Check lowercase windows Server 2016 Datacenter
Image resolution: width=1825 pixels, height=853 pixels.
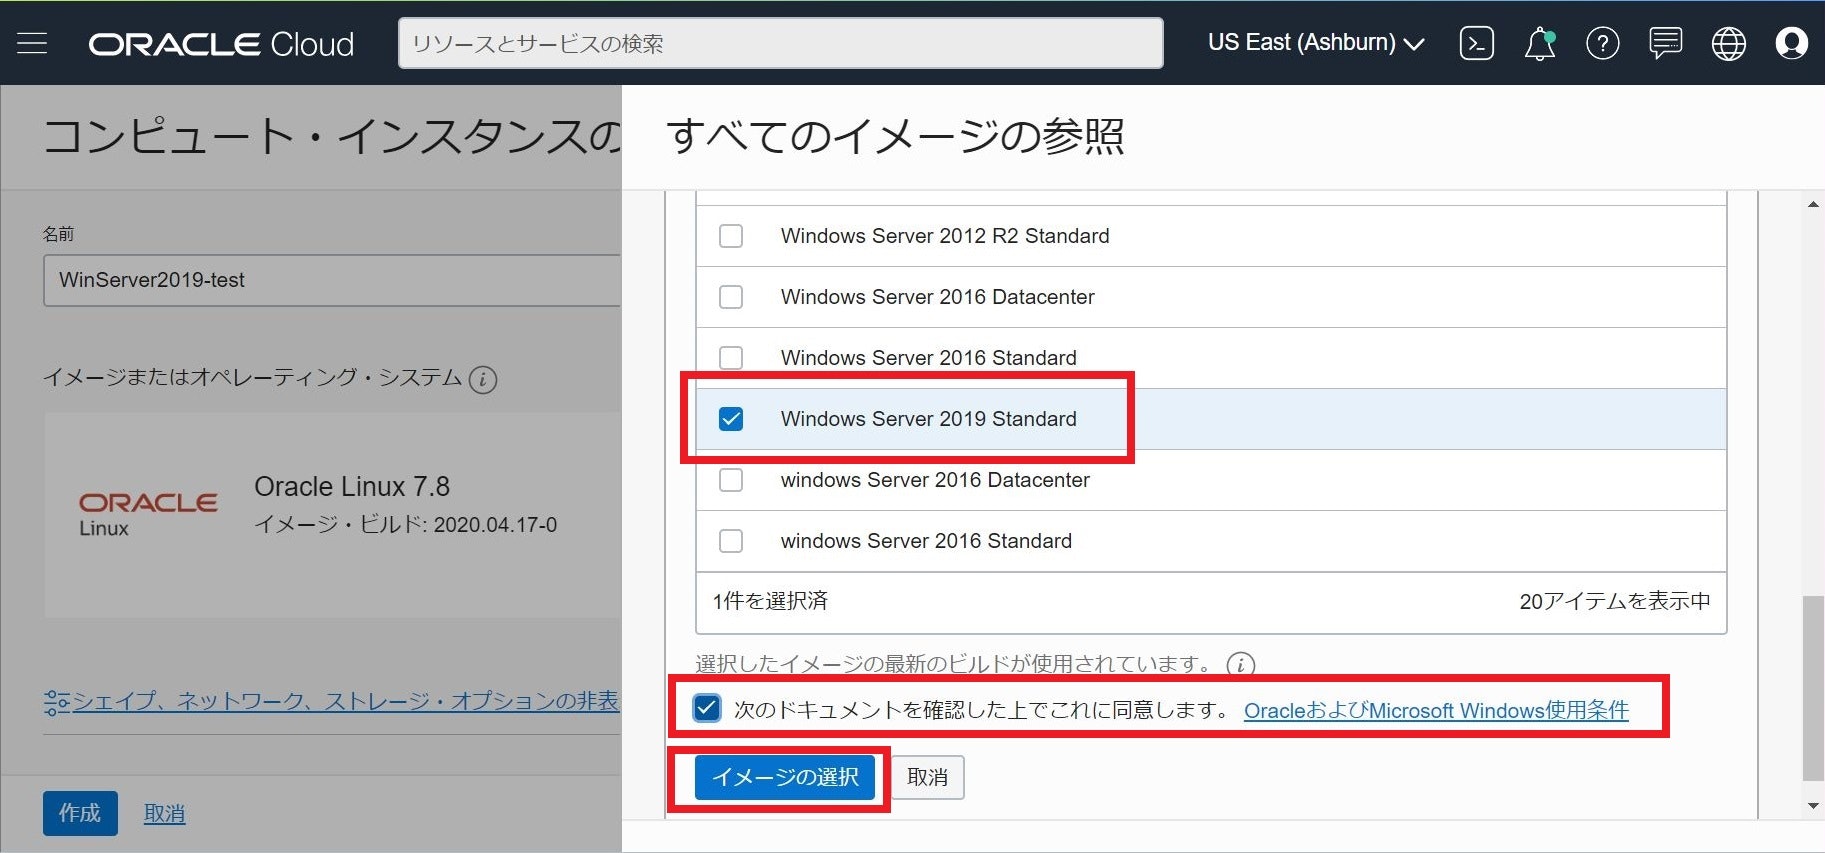coord(731,480)
